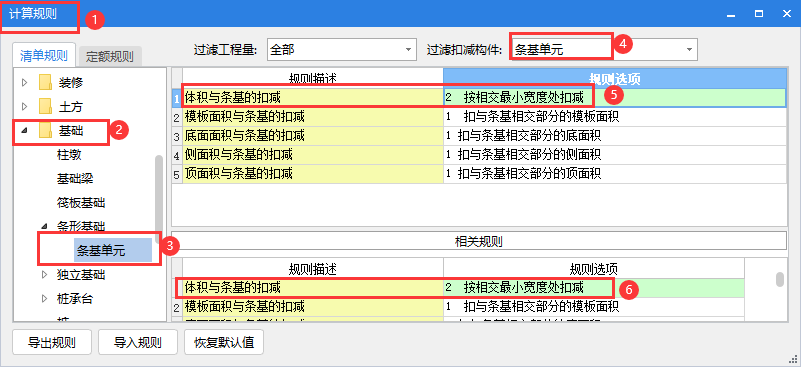801x367 pixels.
Task: Click upper option 扣与条基相交部分的模板面积
Action: point(615,117)
